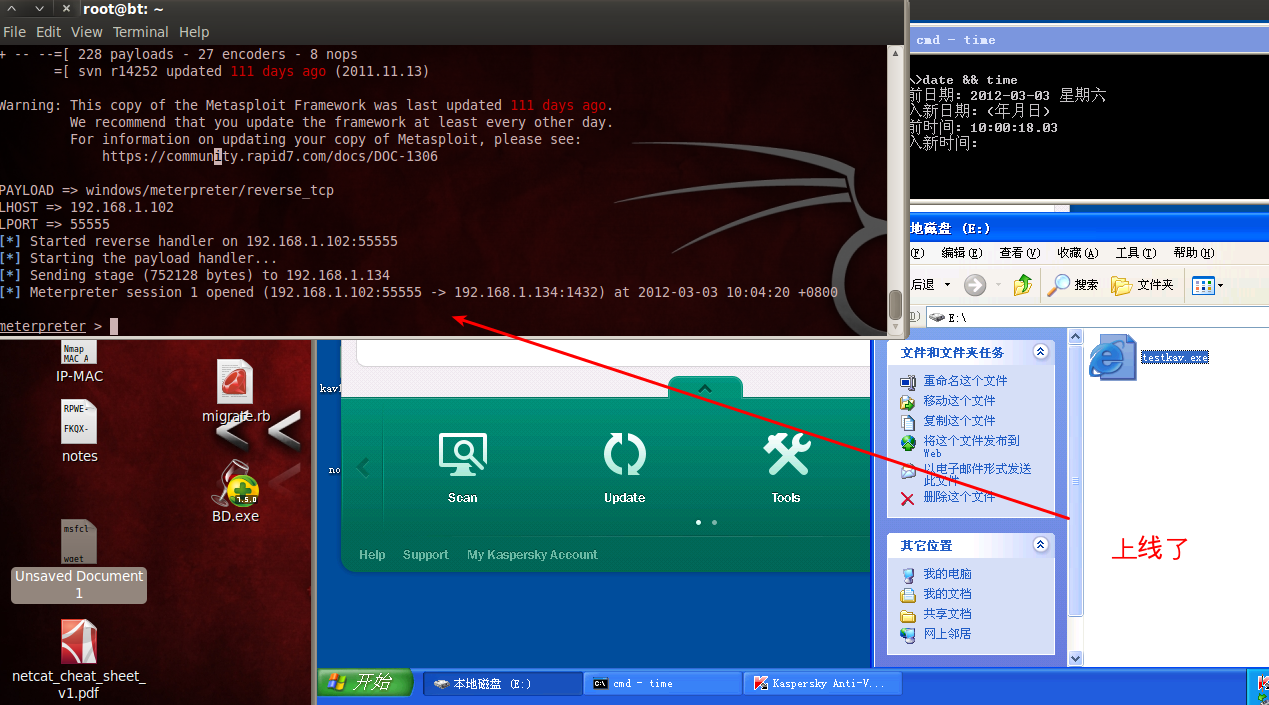Viewport: 1269px width, 705px height.
Task: Select the BD.exe desktop icon
Action: [235, 492]
